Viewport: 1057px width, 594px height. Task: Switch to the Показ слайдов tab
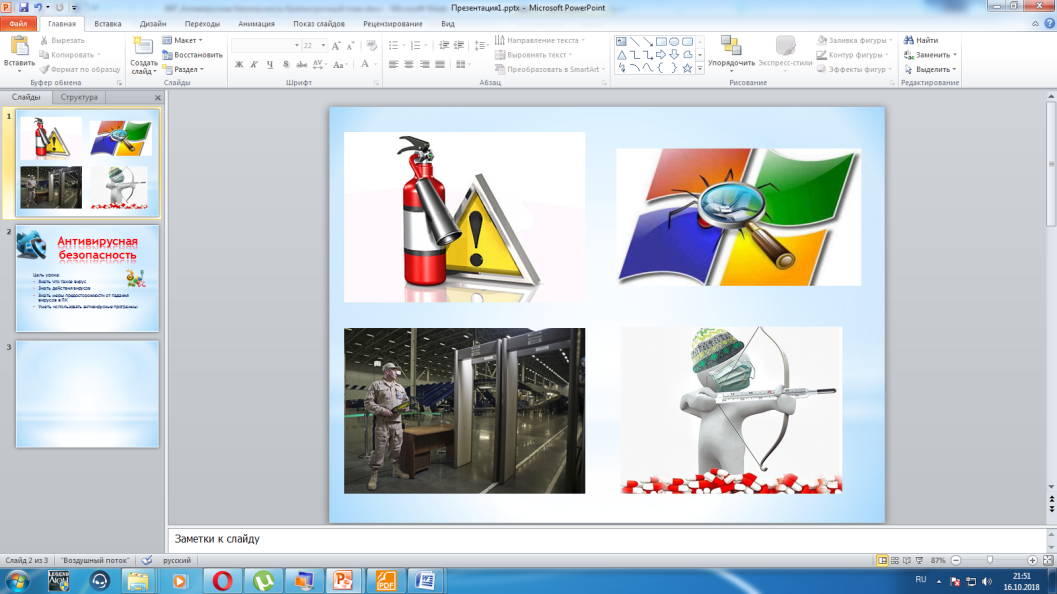click(319, 24)
